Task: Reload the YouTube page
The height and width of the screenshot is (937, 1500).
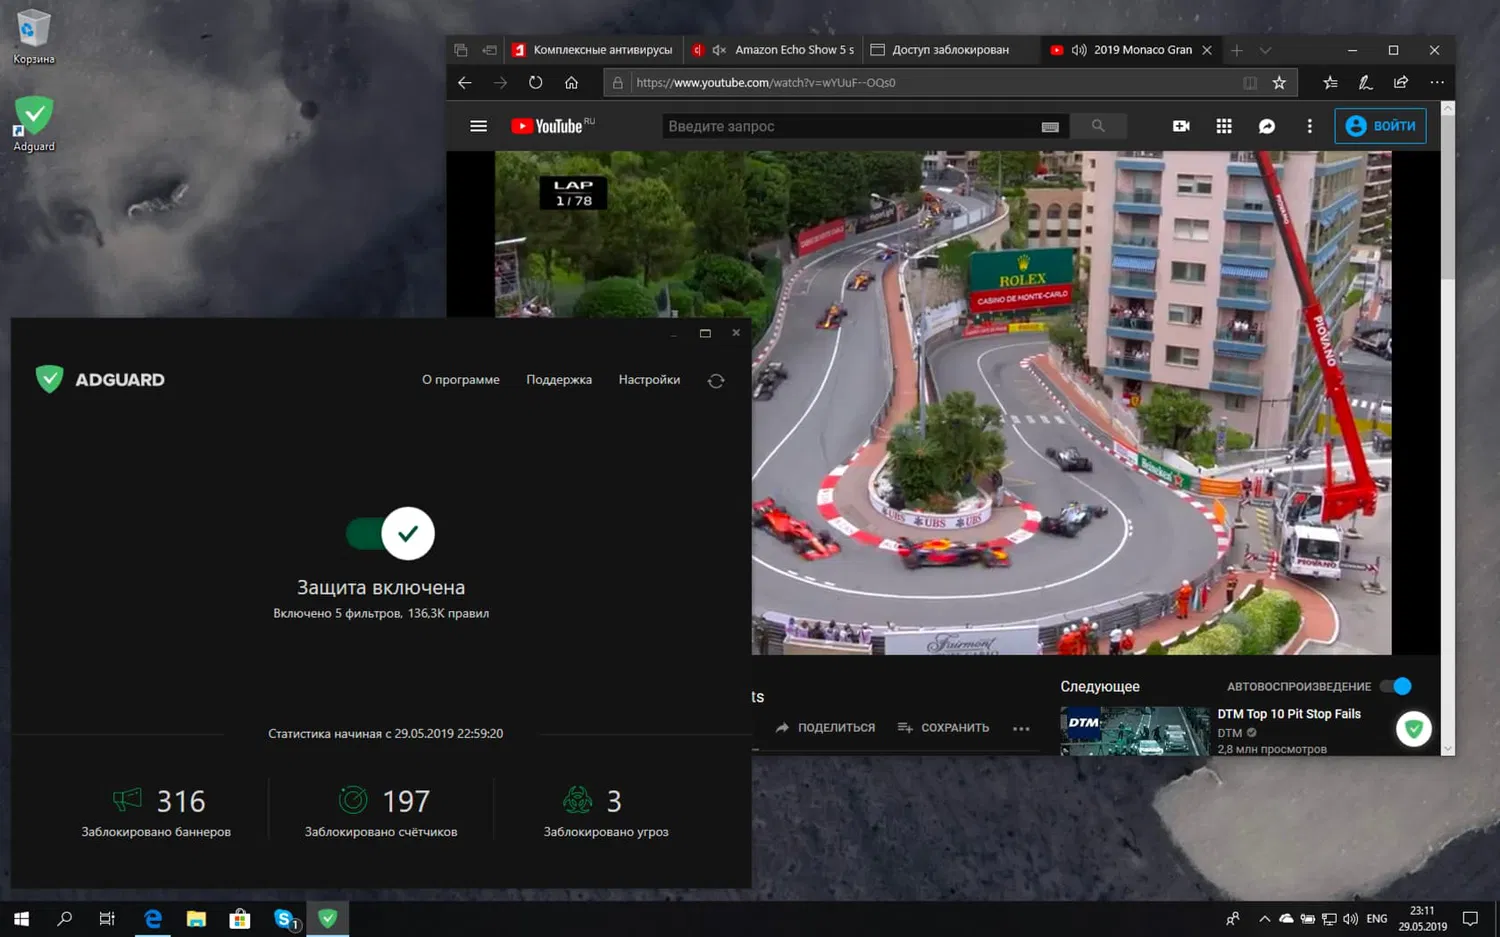Action: pyautogui.click(x=536, y=83)
